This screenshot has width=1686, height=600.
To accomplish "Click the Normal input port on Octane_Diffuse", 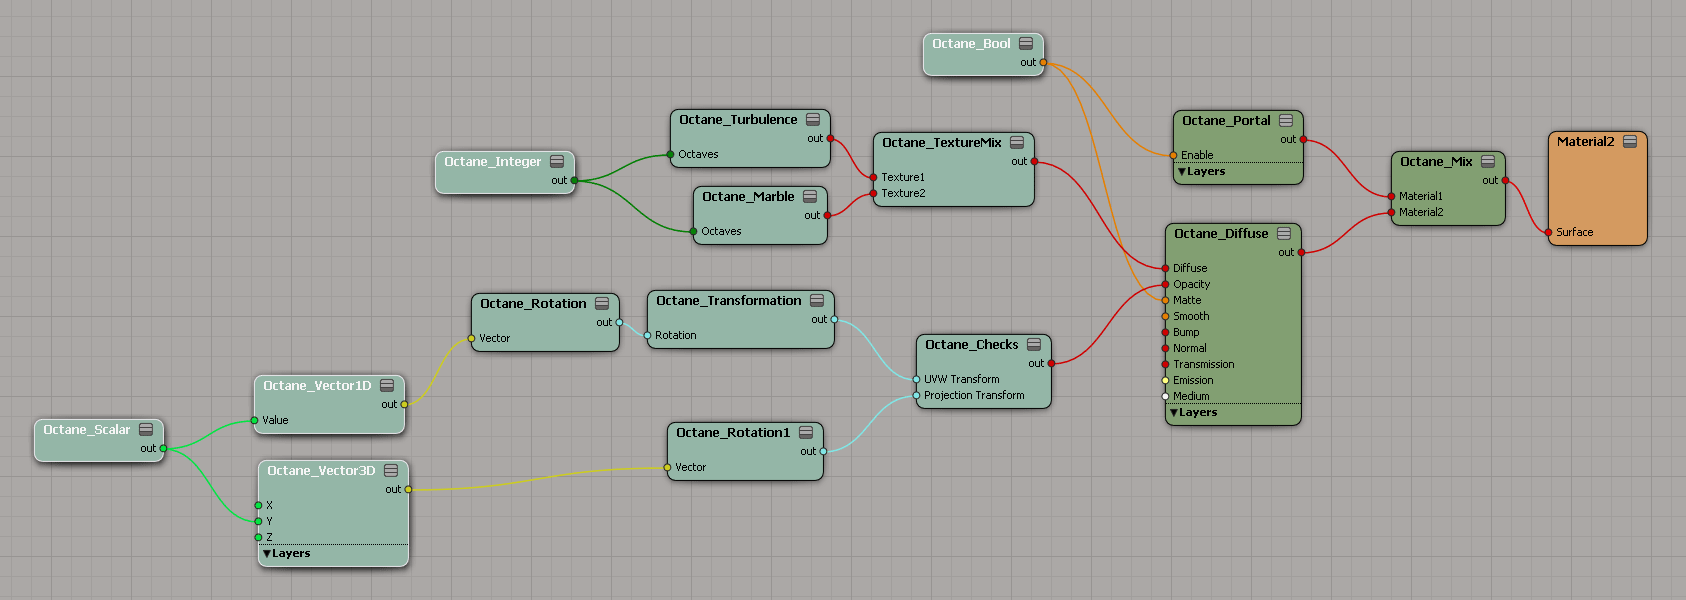I will click(1165, 348).
